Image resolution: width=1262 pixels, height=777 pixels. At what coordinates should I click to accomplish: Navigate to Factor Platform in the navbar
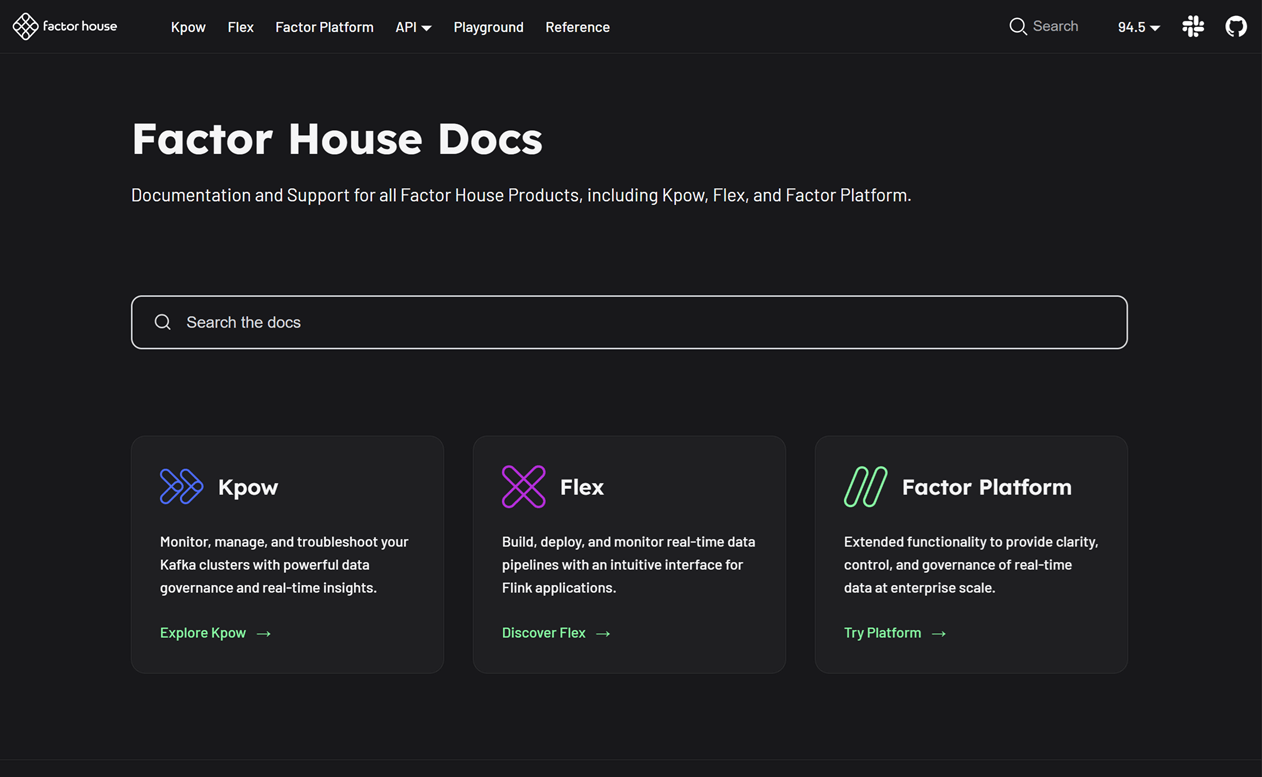coord(324,27)
